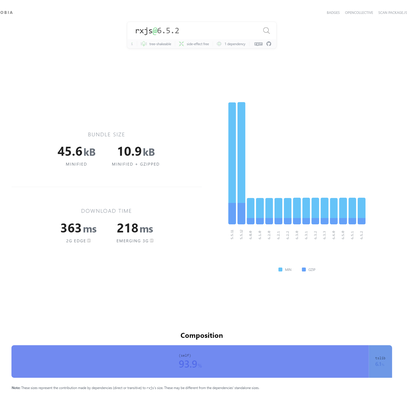Image resolution: width=407 pixels, height=407 pixels.
Task: Click the MIN legend color swatch
Action: [x=280, y=269]
